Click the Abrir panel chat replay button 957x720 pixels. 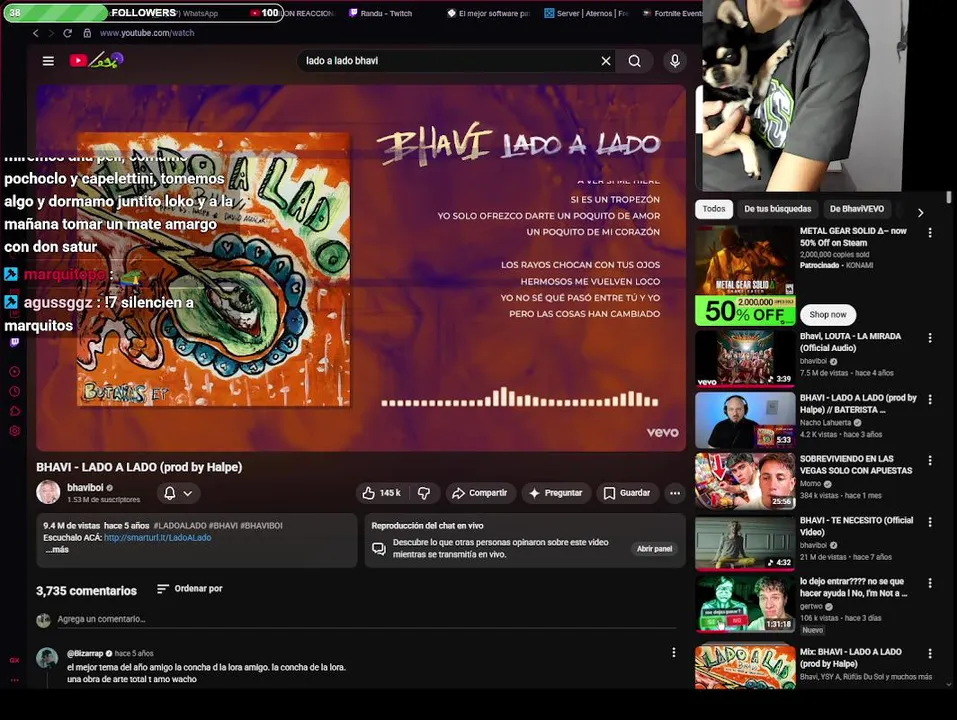click(654, 549)
